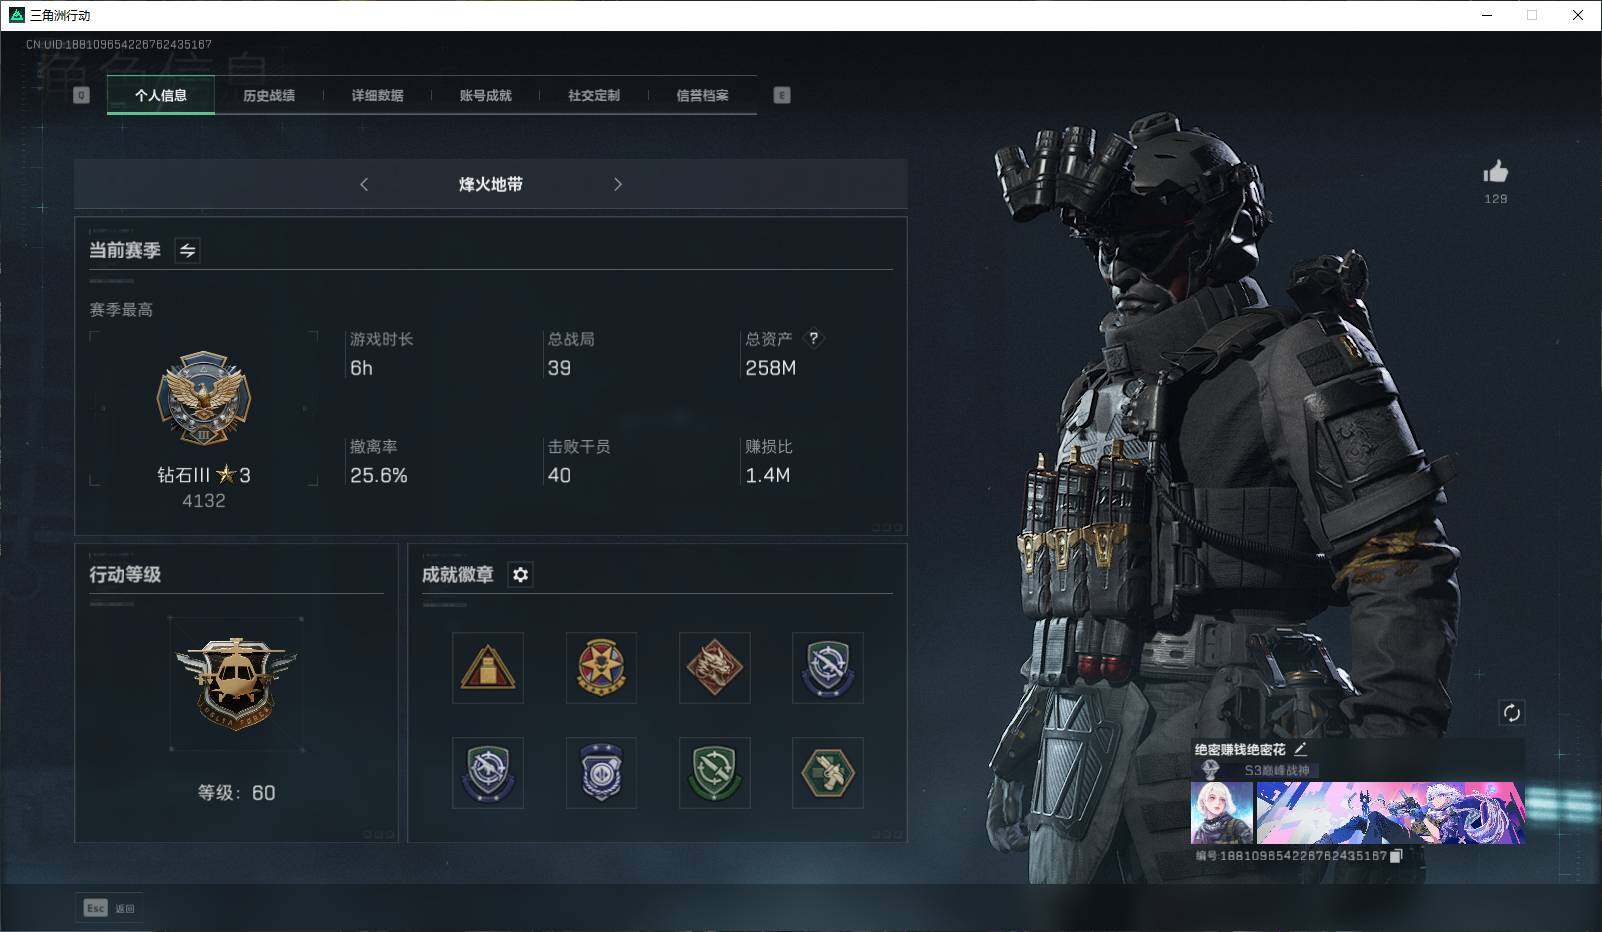
Task: Click the player name 绝密赚钱绝密花
Action: click(1240, 749)
